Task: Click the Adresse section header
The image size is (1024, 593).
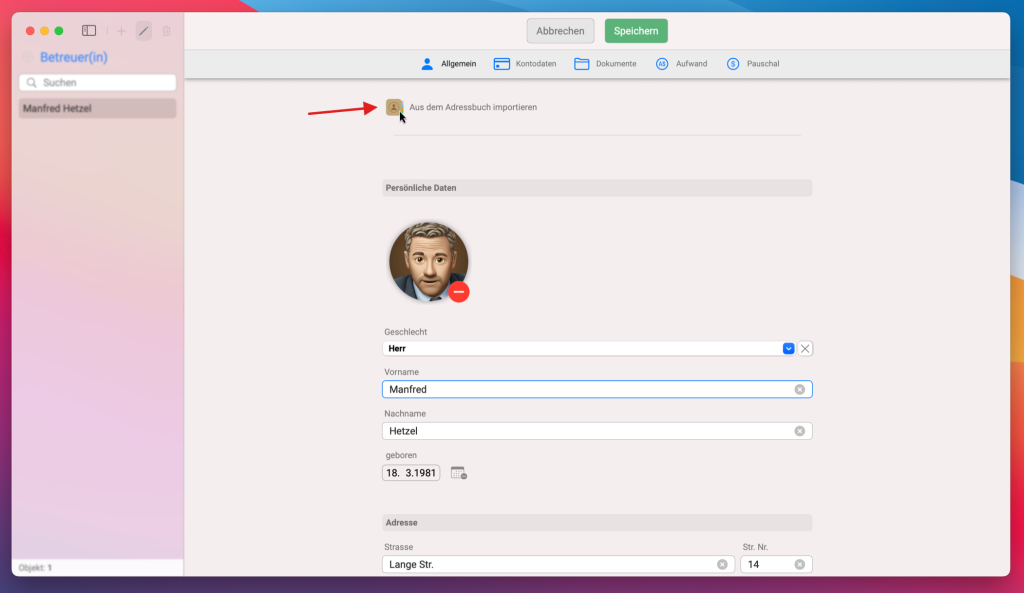Action: pyautogui.click(x=597, y=522)
